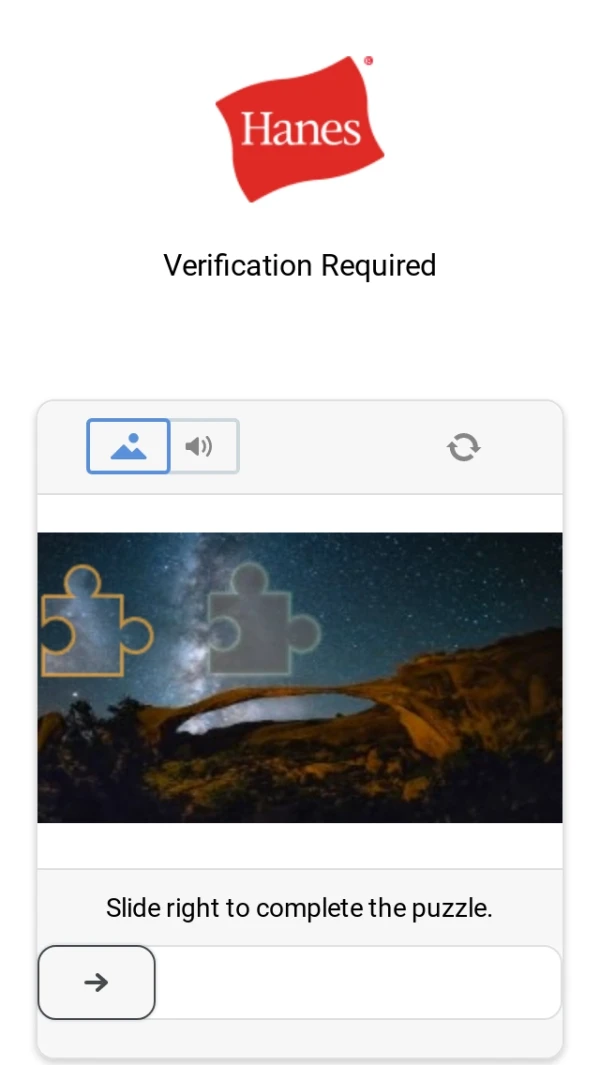
Task: Switch to the audio challenge speaker icon
Action: point(199,446)
